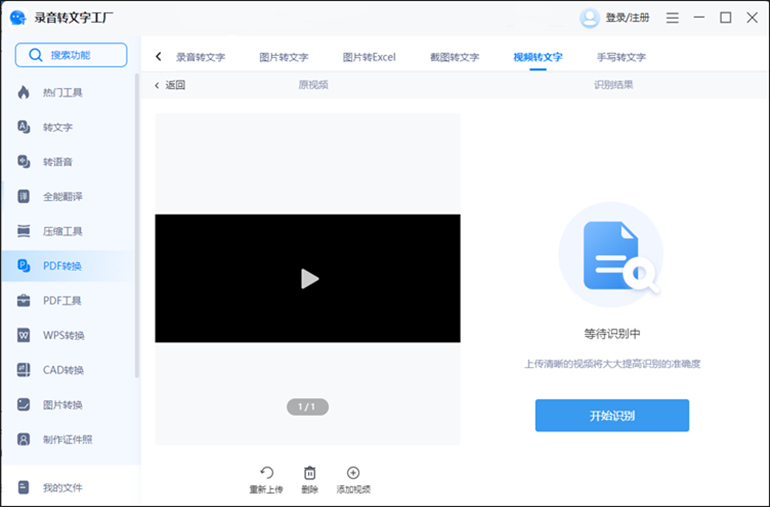The width and height of the screenshot is (770, 507).
Task: Click the 全能翻译 sidebar icon
Action: pyautogui.click(x=24, y=197)
